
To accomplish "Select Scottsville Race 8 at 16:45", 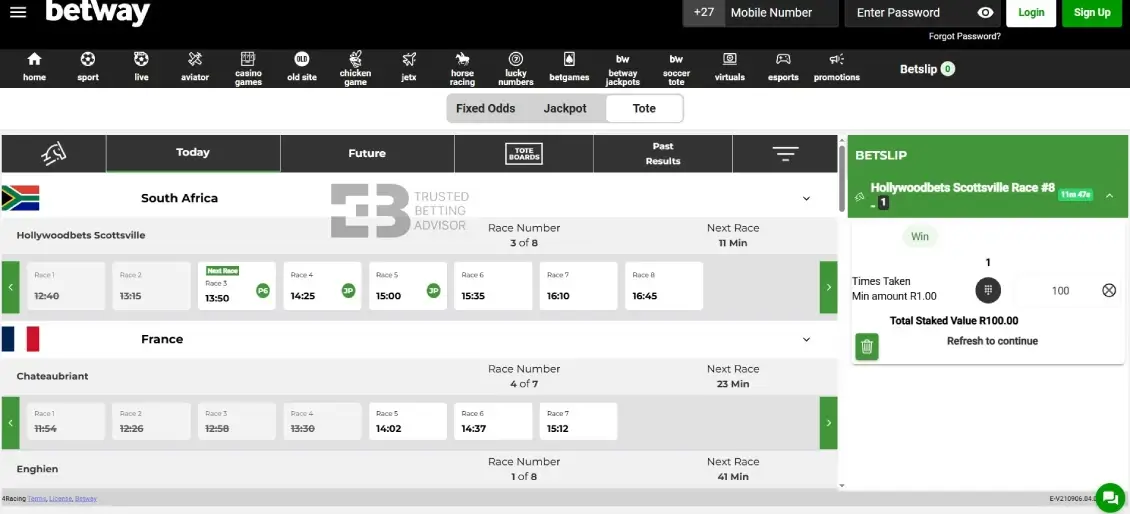I will click(664, 286).
